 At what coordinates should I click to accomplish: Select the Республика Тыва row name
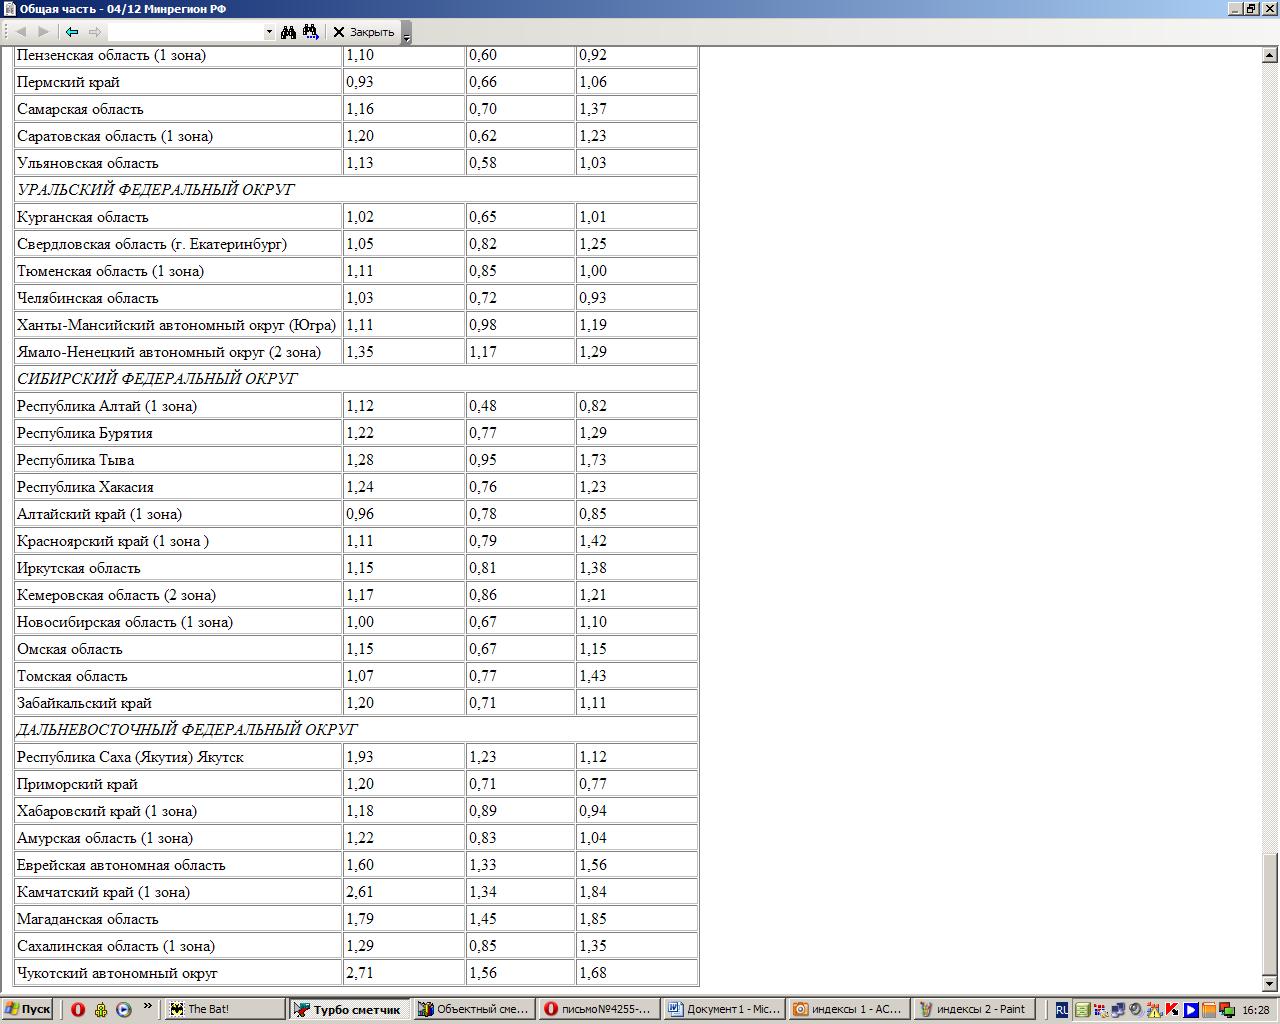pyautogui.click(x=75, y=460)
